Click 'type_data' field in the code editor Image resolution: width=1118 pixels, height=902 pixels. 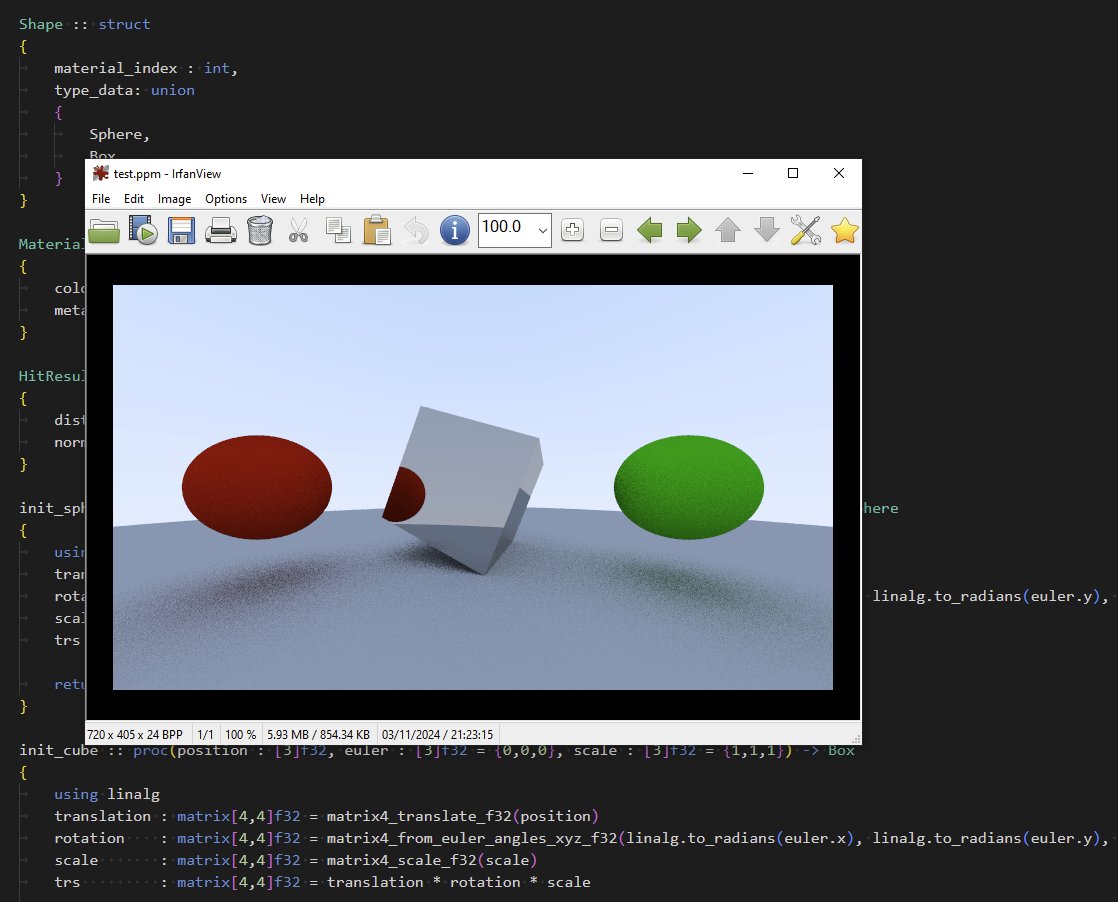[x=94, y=91]
